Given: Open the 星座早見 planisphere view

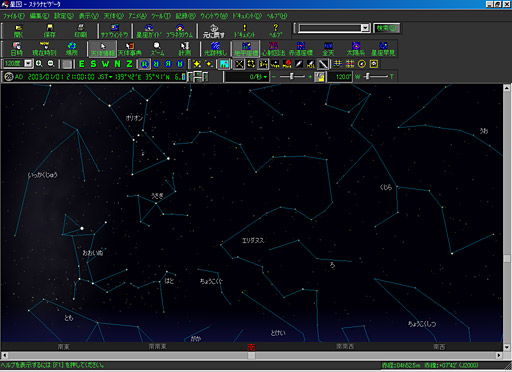Looking at the screenshot, I should coord(383,49).
